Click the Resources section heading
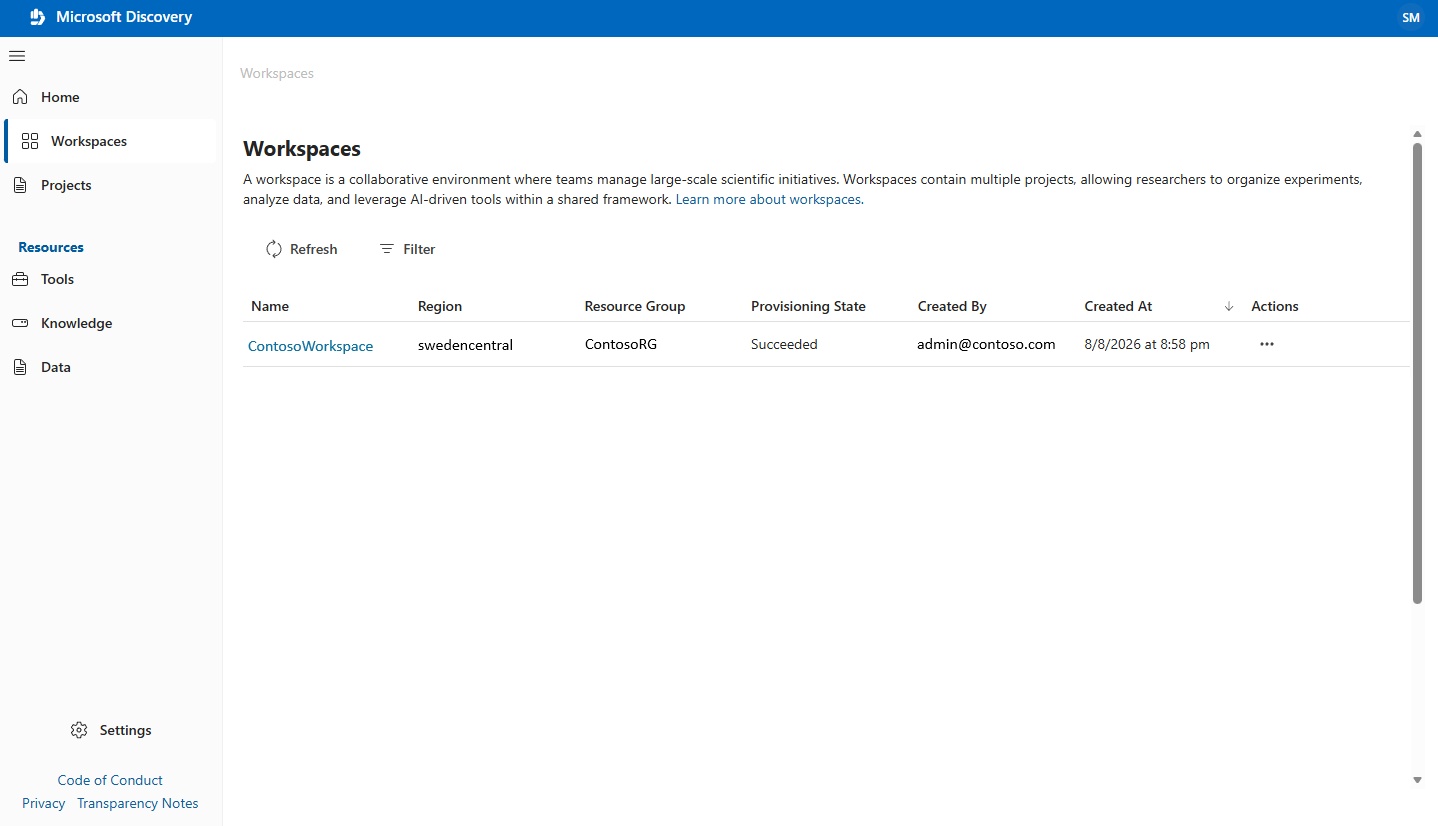Image resolution: width=1438 pixels, height=826 pixels. [x=51, y=247]
